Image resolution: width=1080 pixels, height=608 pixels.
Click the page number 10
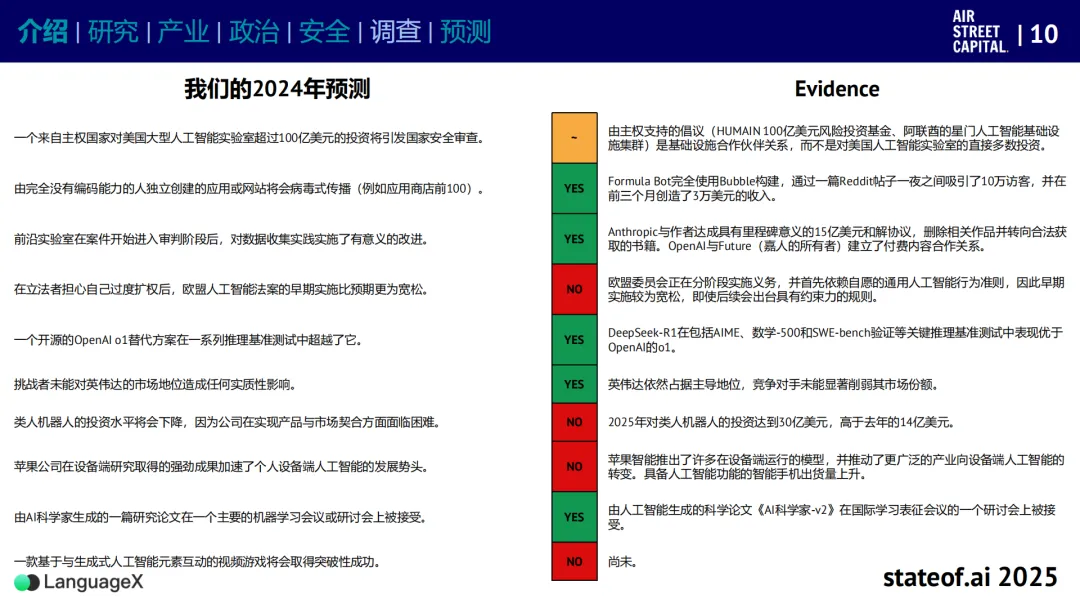1043,34
